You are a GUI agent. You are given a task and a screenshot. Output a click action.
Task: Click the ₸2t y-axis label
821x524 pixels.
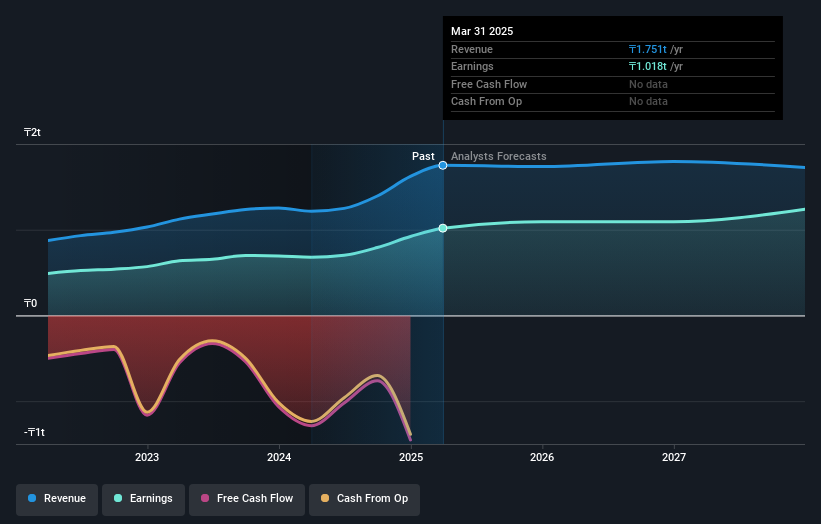point(32,132)
